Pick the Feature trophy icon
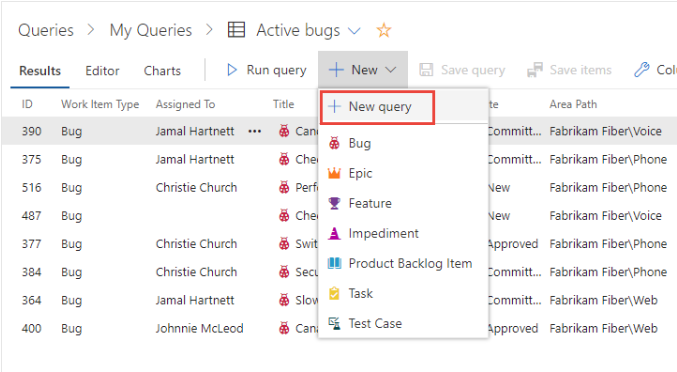The width and height of the screenshot is (677, 372). pyautogui.click(x=335, y=203)
